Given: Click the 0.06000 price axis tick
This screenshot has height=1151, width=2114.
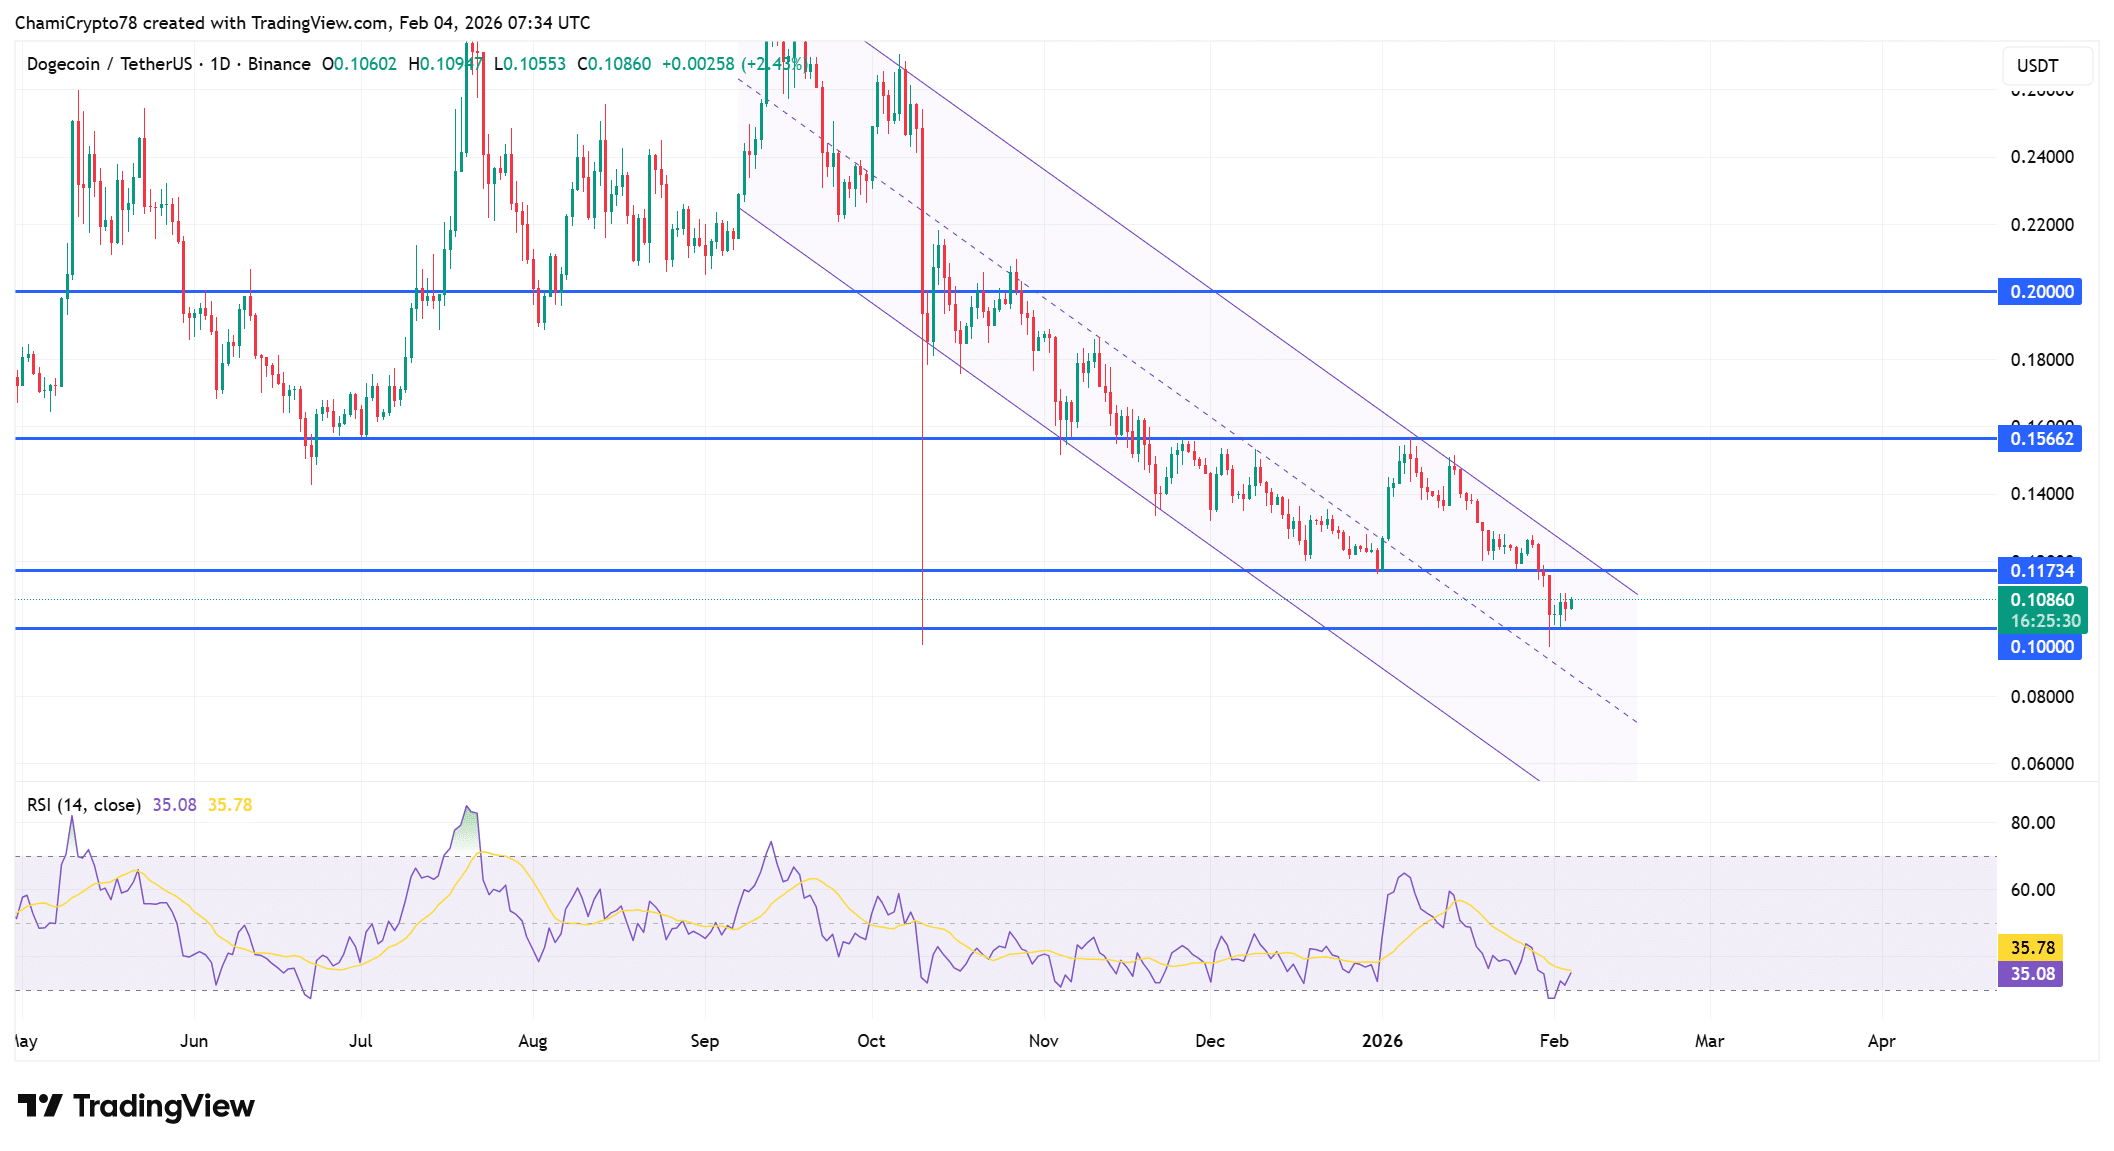Looking at the screenshot, I should (2041, 764).
